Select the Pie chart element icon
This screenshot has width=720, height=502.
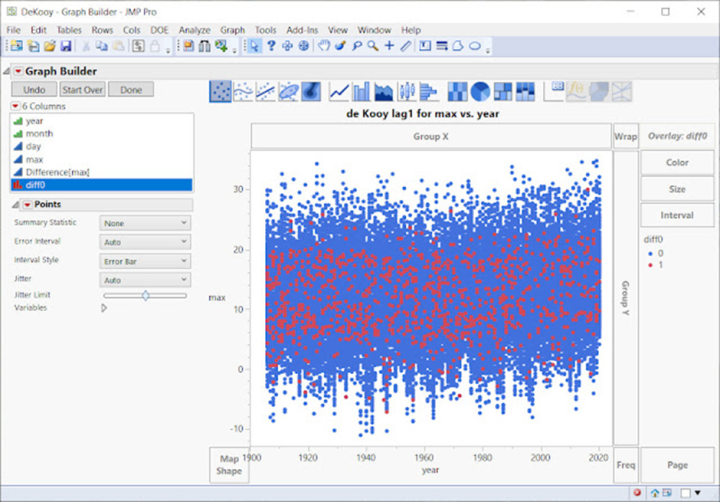[480, 92]
